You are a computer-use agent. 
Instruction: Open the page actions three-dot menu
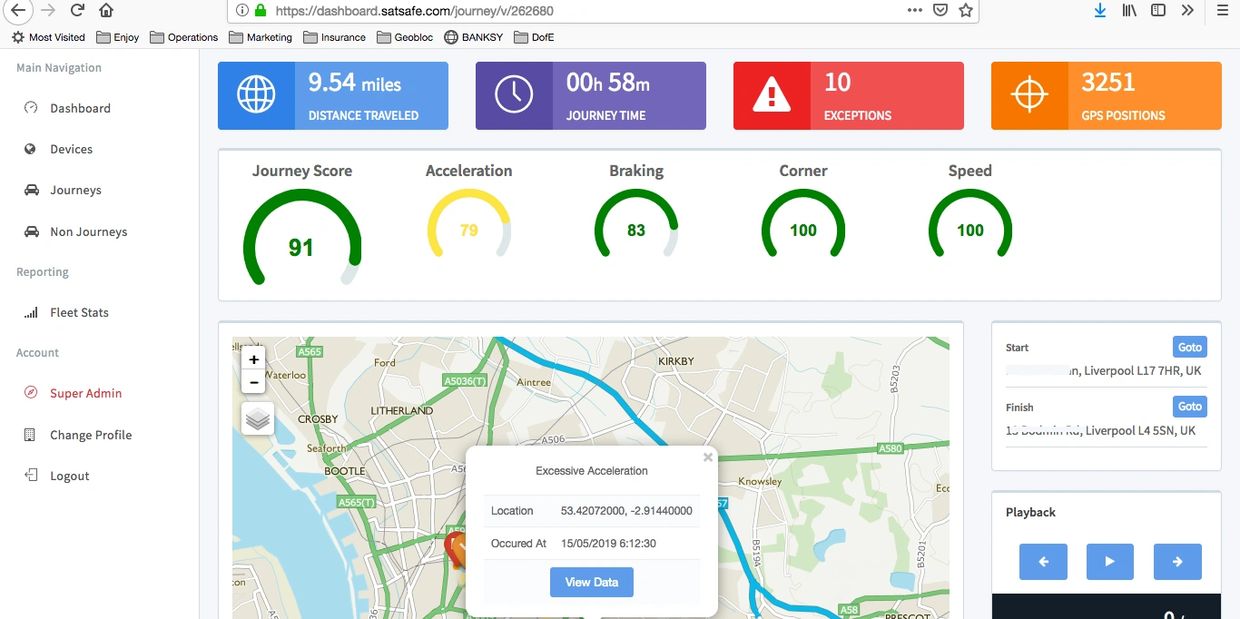pos(915,11)
